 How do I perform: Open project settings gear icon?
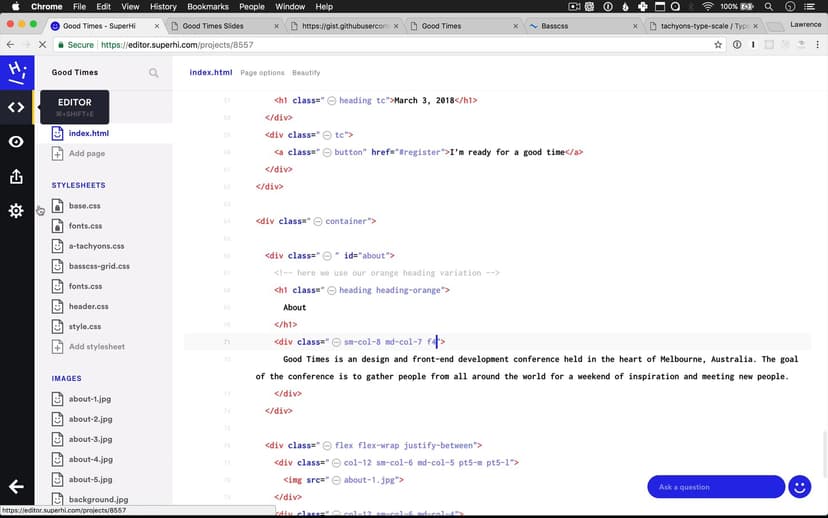16,211
